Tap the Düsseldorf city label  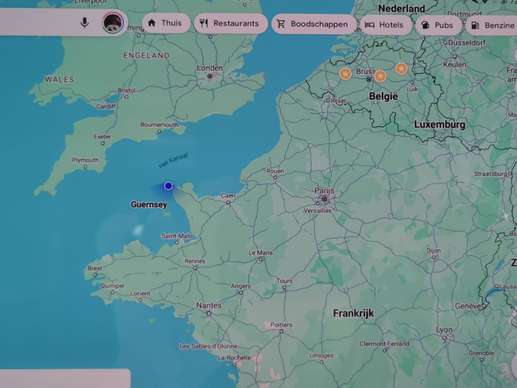click(467, 43)
